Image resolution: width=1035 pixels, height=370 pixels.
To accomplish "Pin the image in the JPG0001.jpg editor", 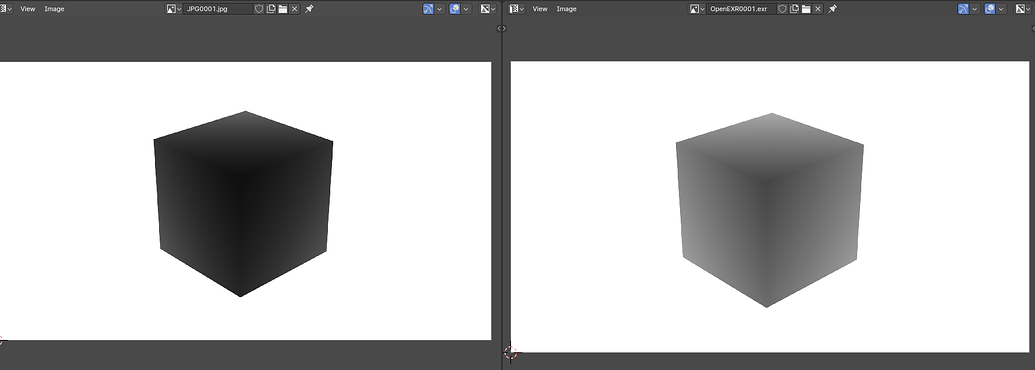I will pos(310,9).
